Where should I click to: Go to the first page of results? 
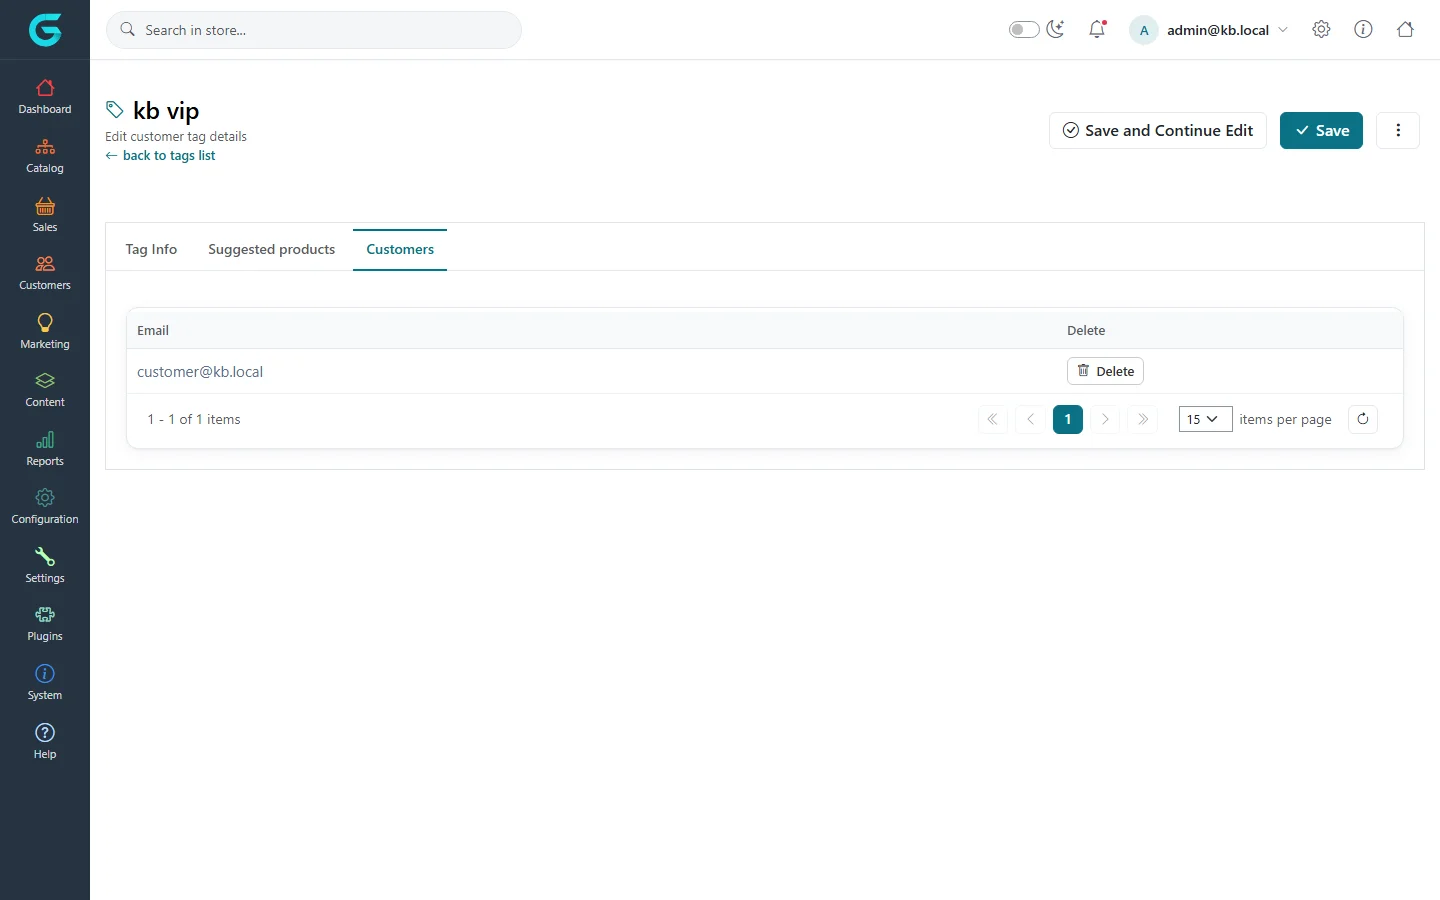tap(992, 419)
